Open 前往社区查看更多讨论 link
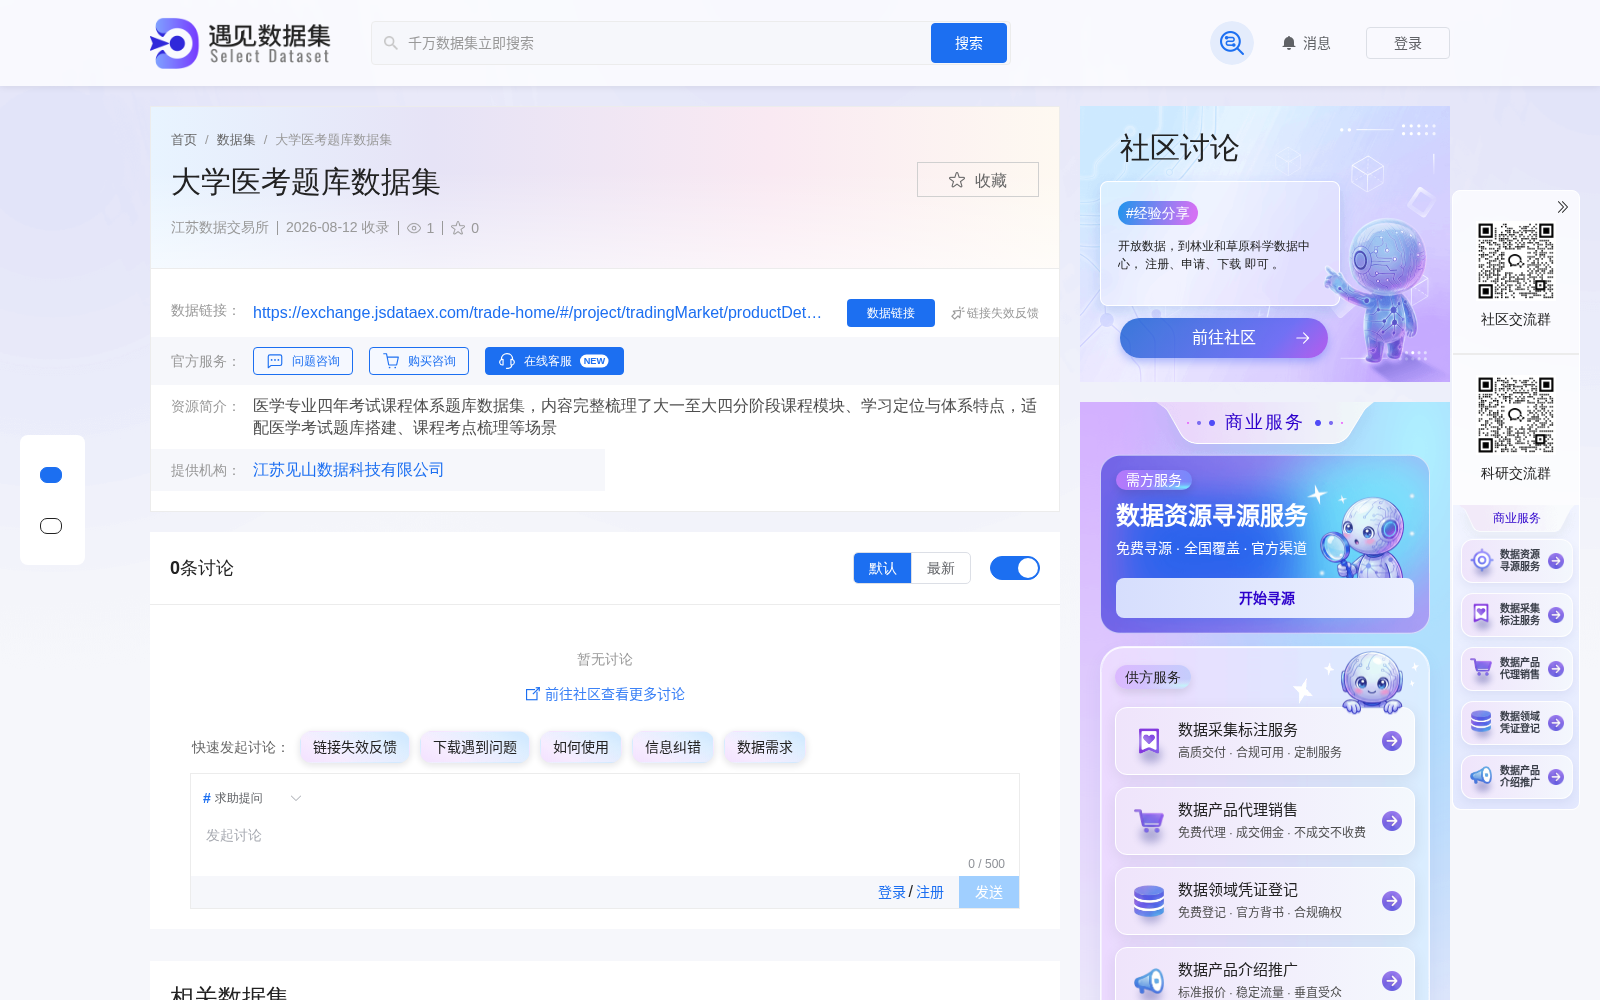The width and height of the screenshot is (1600, 1000). point(605,694)
